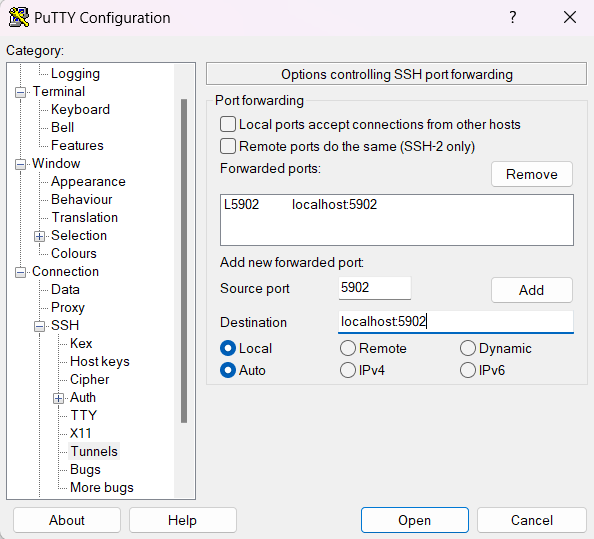
Task: Select the Local radio button
Action: tap(228, 348)
